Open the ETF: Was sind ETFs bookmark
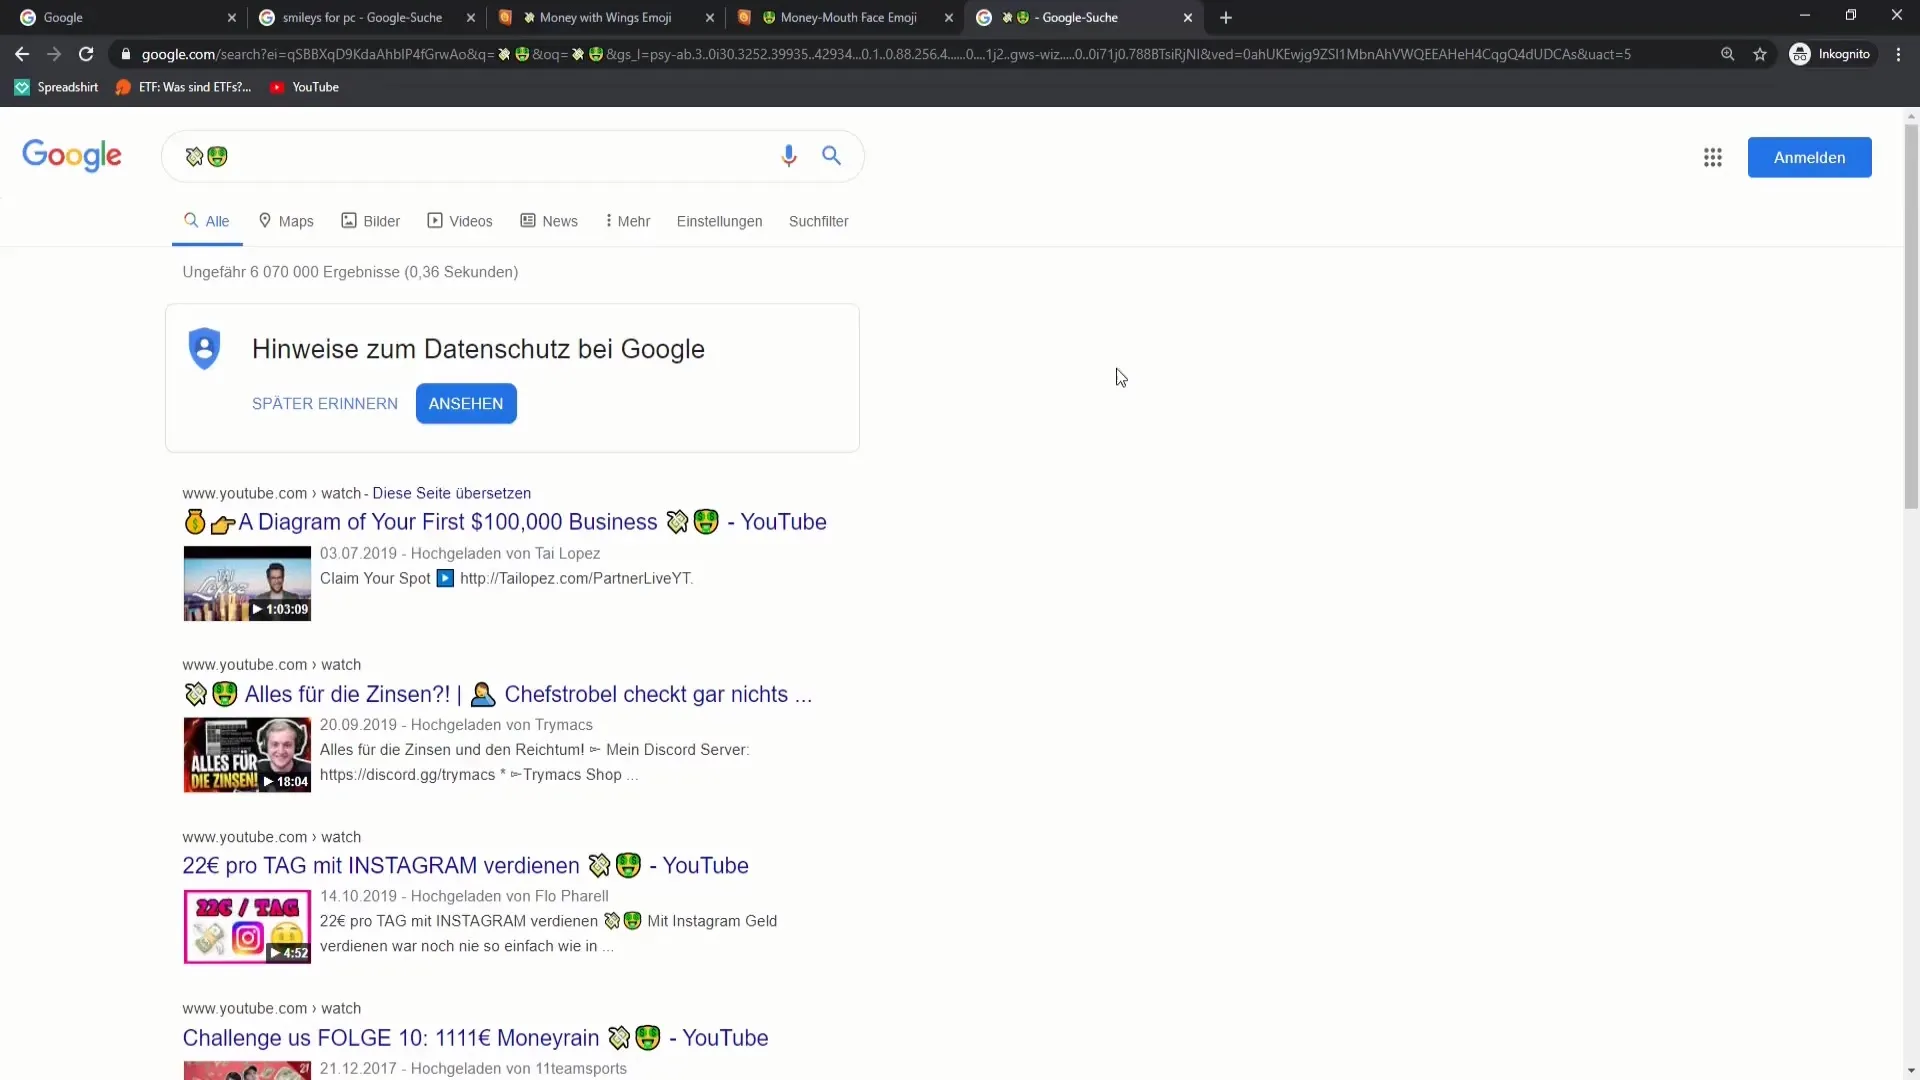The height and width of the screenshot is (1080, 1920). click(x=183, y=87)
